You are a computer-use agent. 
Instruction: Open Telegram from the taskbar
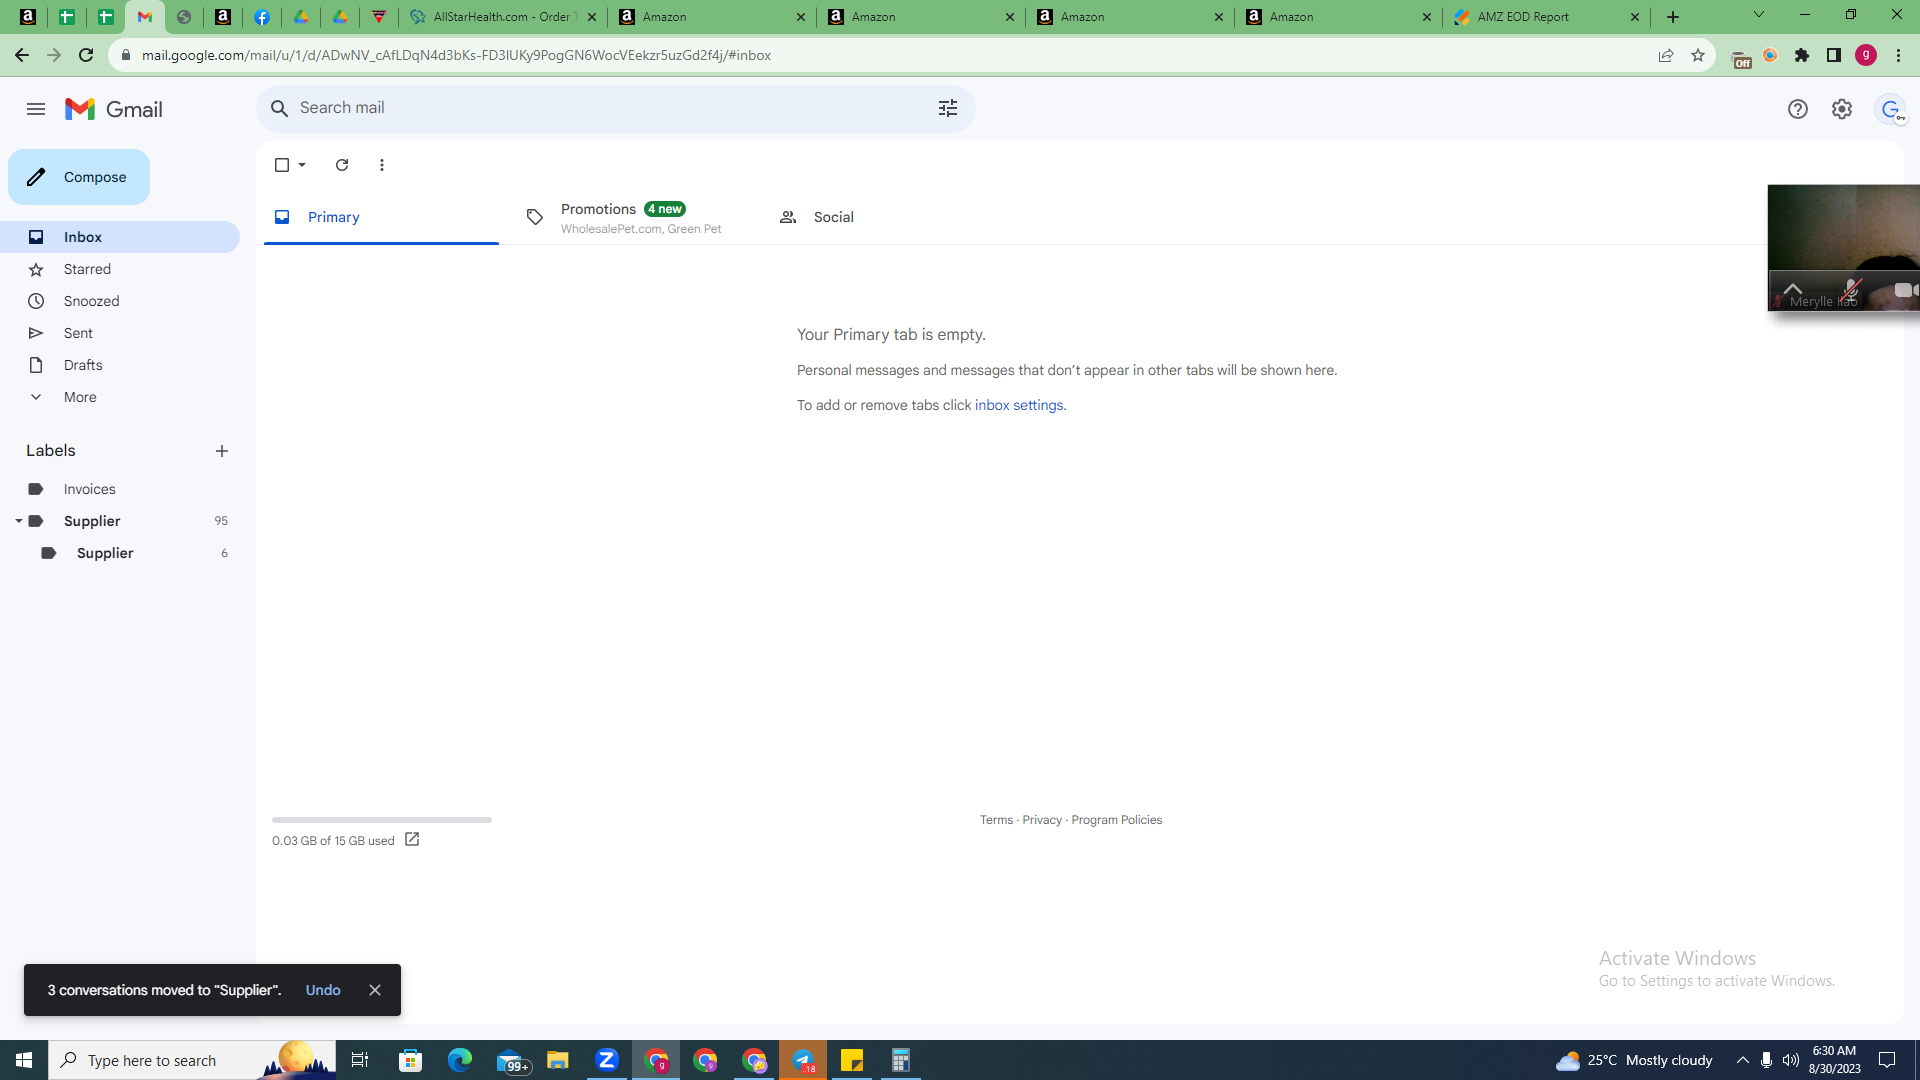click(803, 1060)
